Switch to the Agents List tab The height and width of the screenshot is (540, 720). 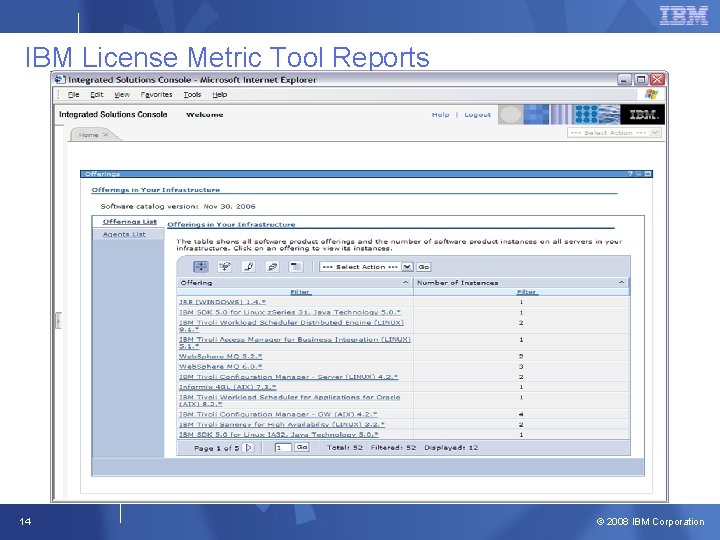point(124,234)
